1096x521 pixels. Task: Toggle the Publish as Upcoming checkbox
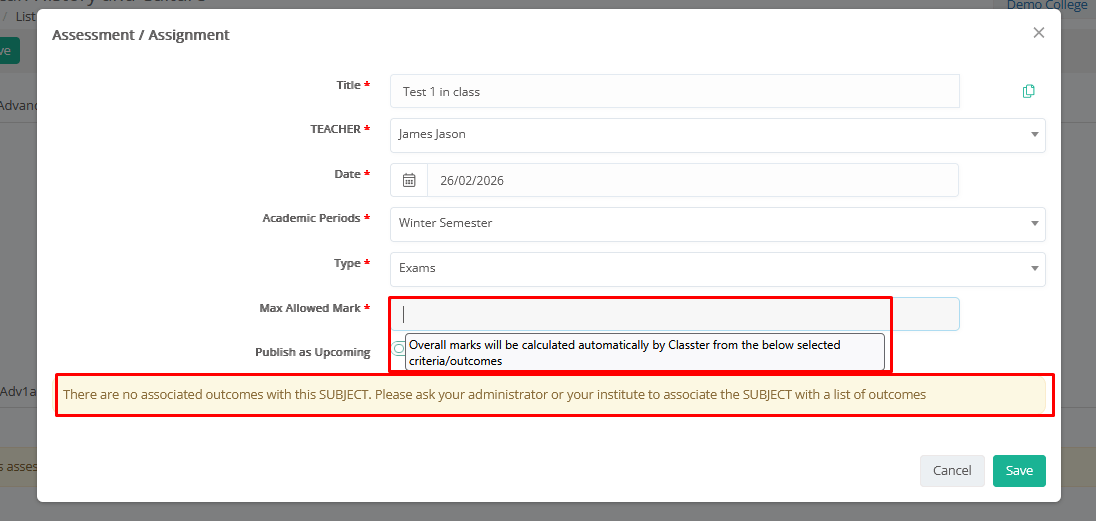coord(399,349)
